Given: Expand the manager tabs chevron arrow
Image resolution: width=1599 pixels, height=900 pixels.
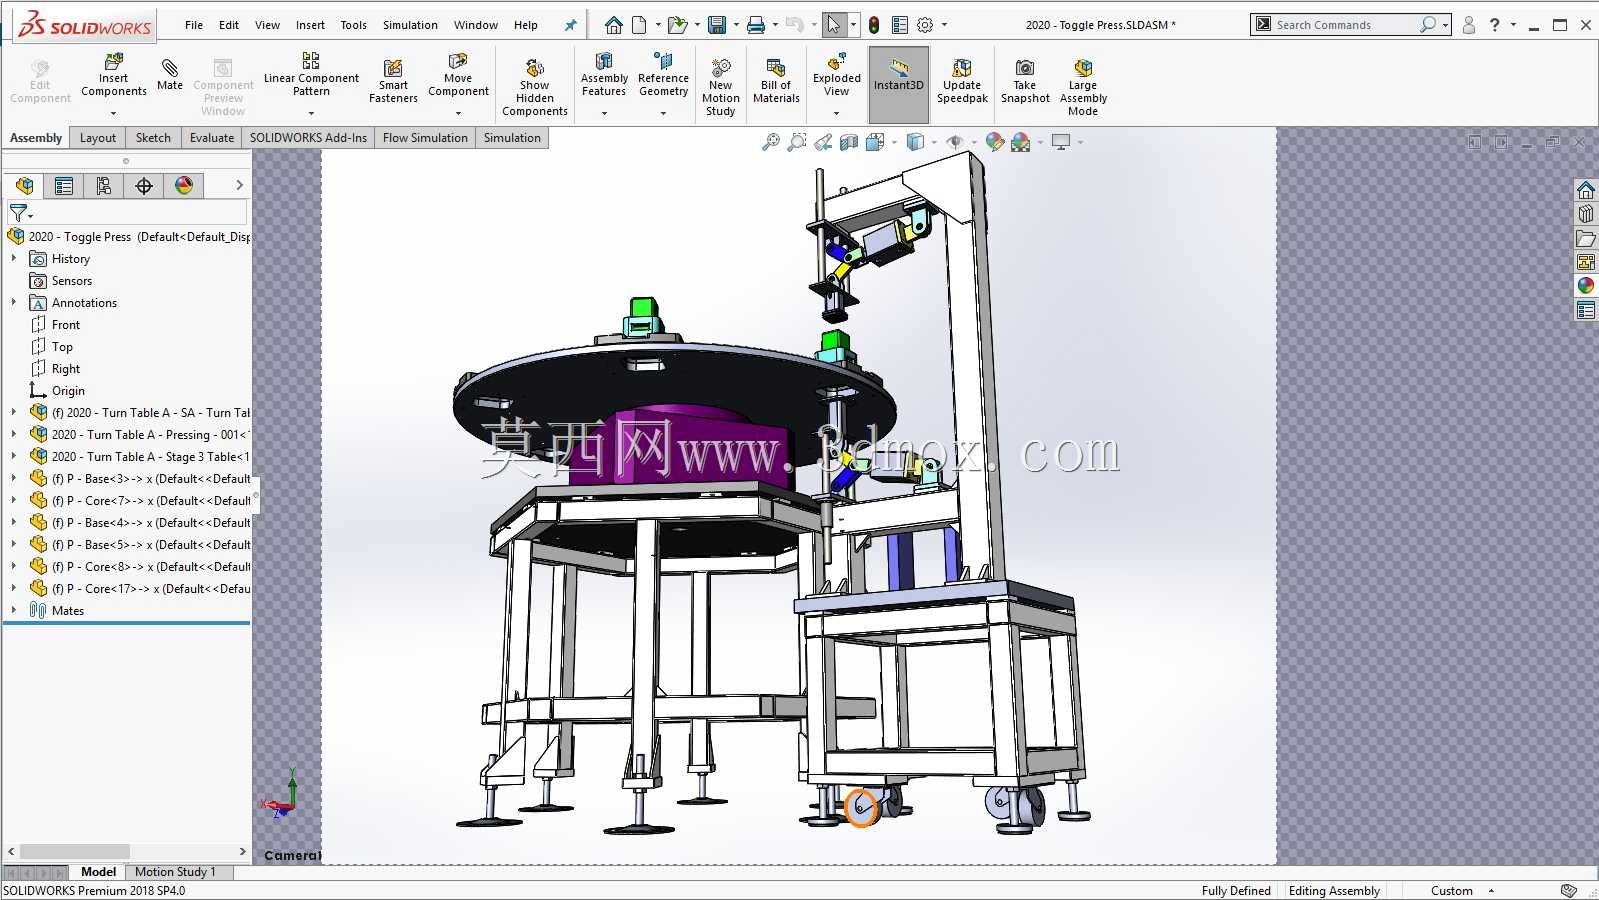Looking at the screenshot, I should click(239, 185).
